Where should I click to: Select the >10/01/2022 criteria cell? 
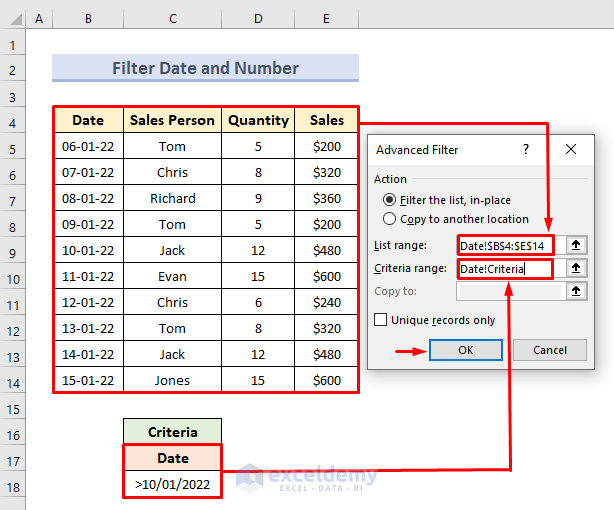tap(172, 484)
